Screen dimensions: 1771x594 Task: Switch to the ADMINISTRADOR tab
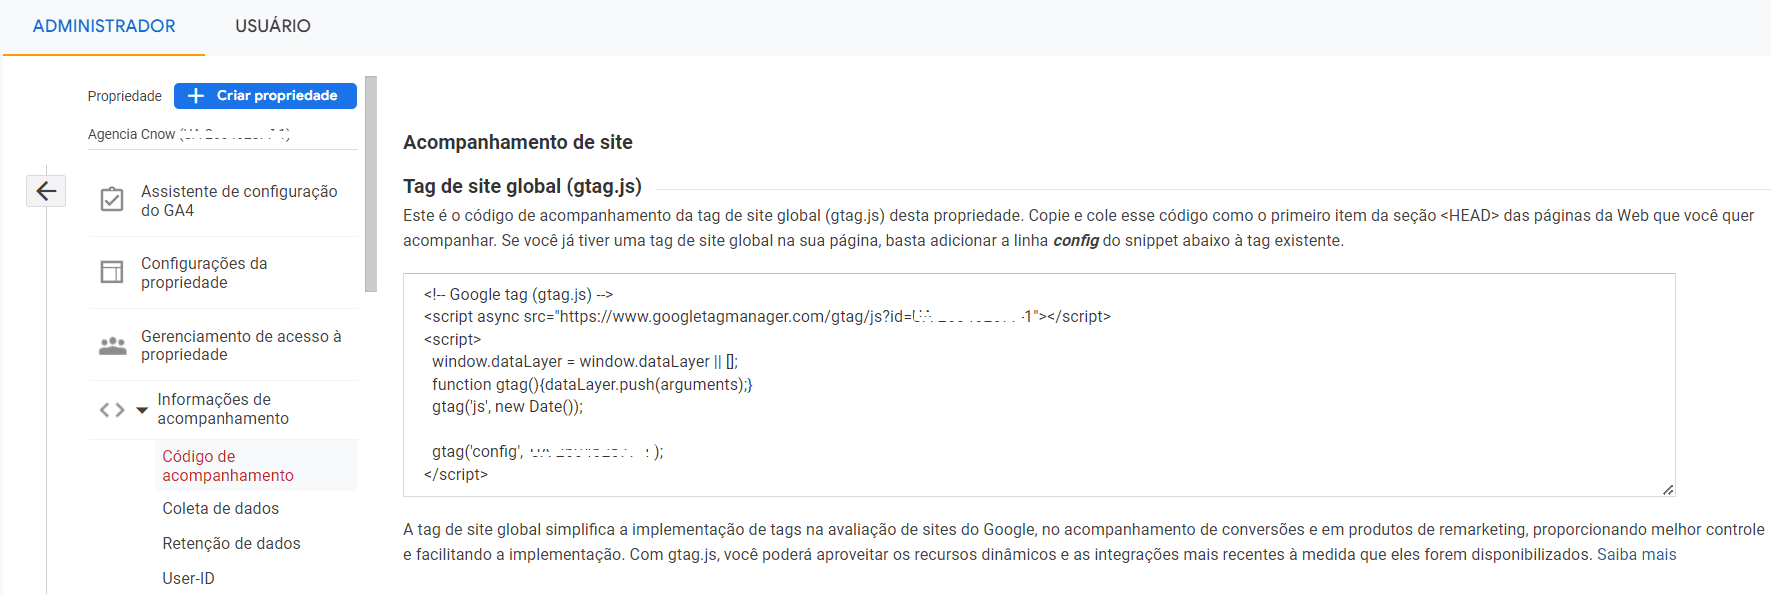[104, 26]
